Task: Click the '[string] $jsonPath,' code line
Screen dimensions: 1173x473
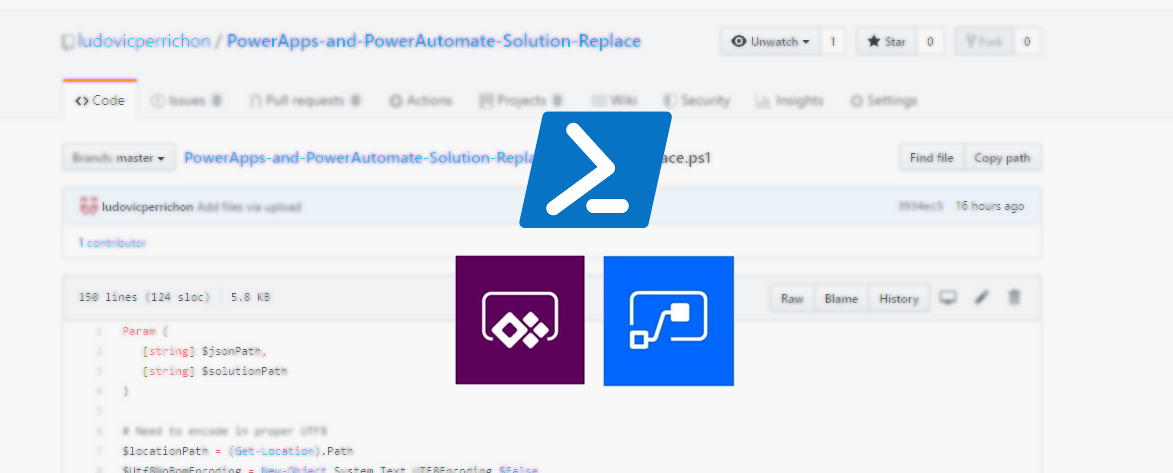Action: 203,350
